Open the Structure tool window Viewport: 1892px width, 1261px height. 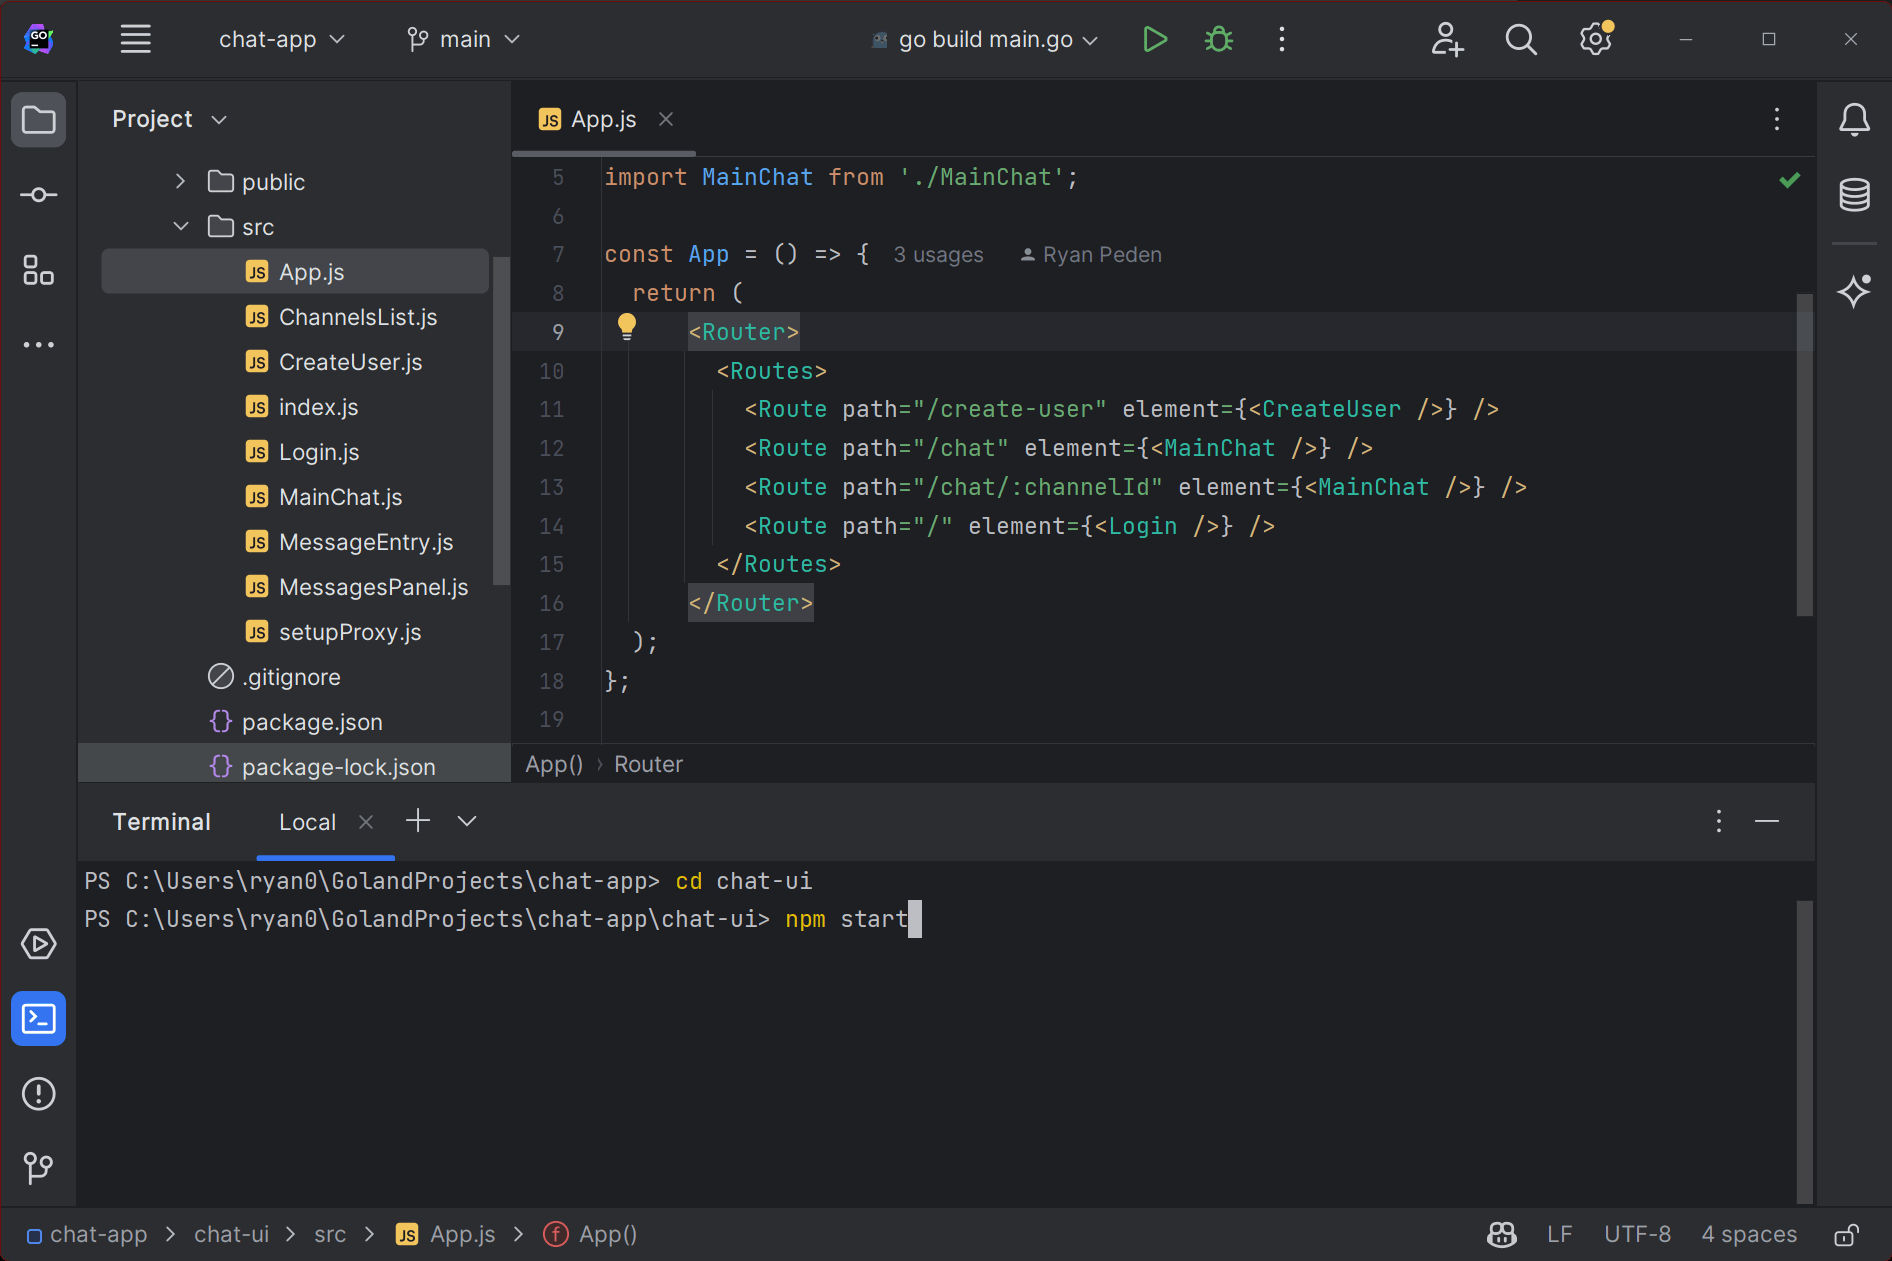pos(38,270)
